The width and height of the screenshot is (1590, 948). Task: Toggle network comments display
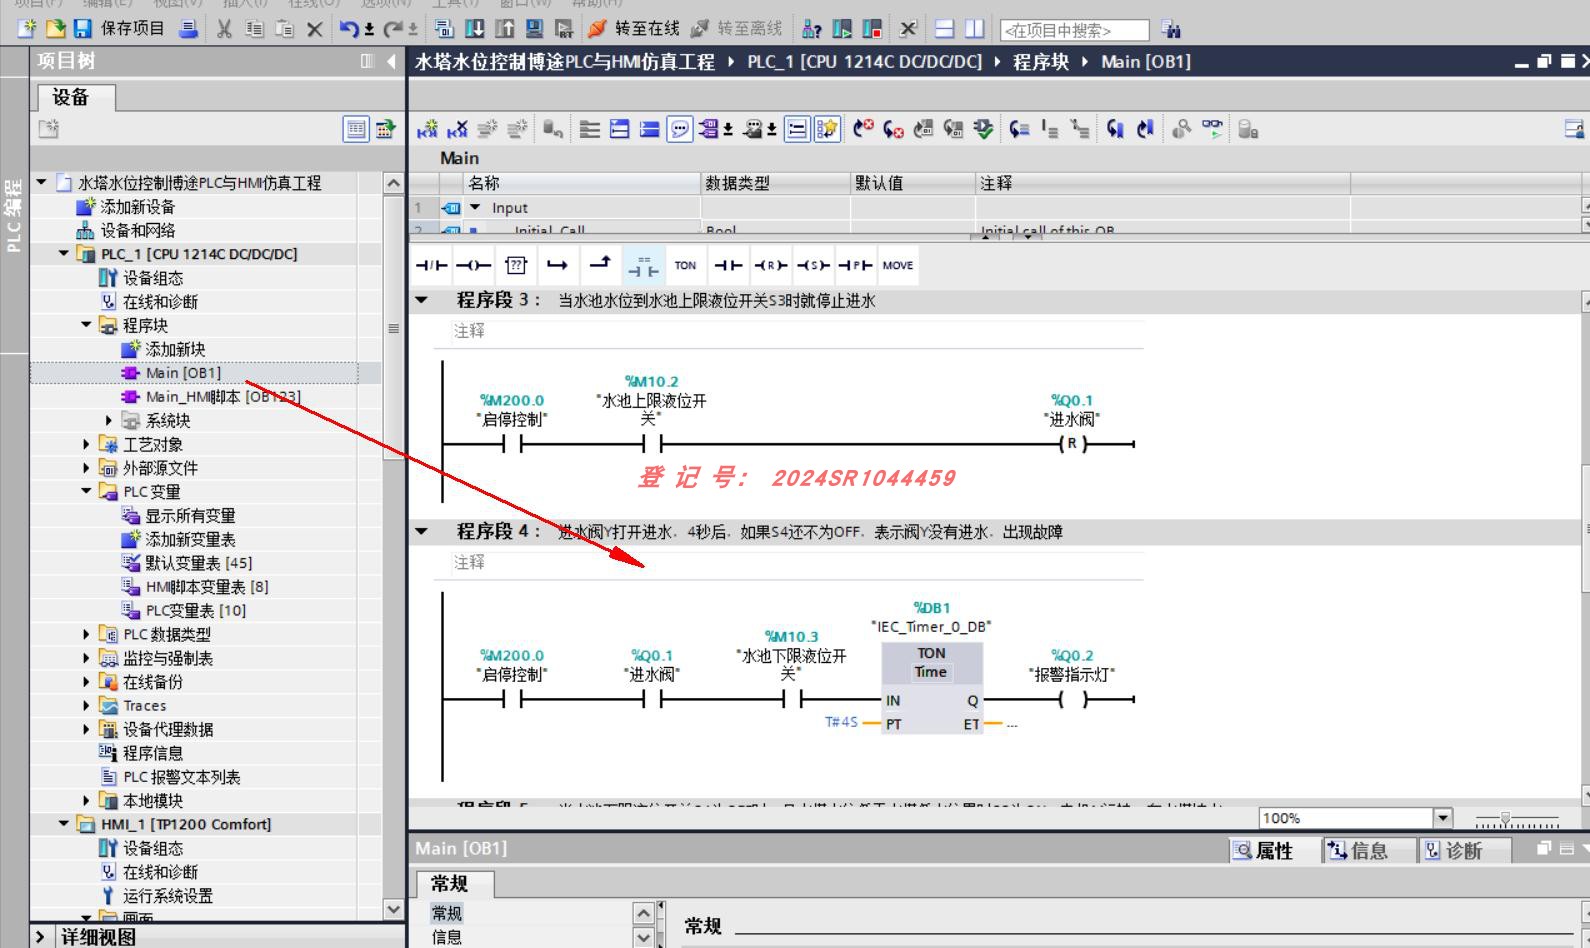pyautogui.click(x=680, y=129)
